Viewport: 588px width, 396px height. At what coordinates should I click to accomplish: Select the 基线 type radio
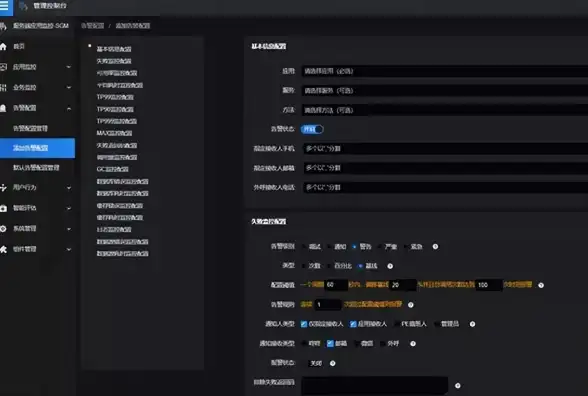360,266
